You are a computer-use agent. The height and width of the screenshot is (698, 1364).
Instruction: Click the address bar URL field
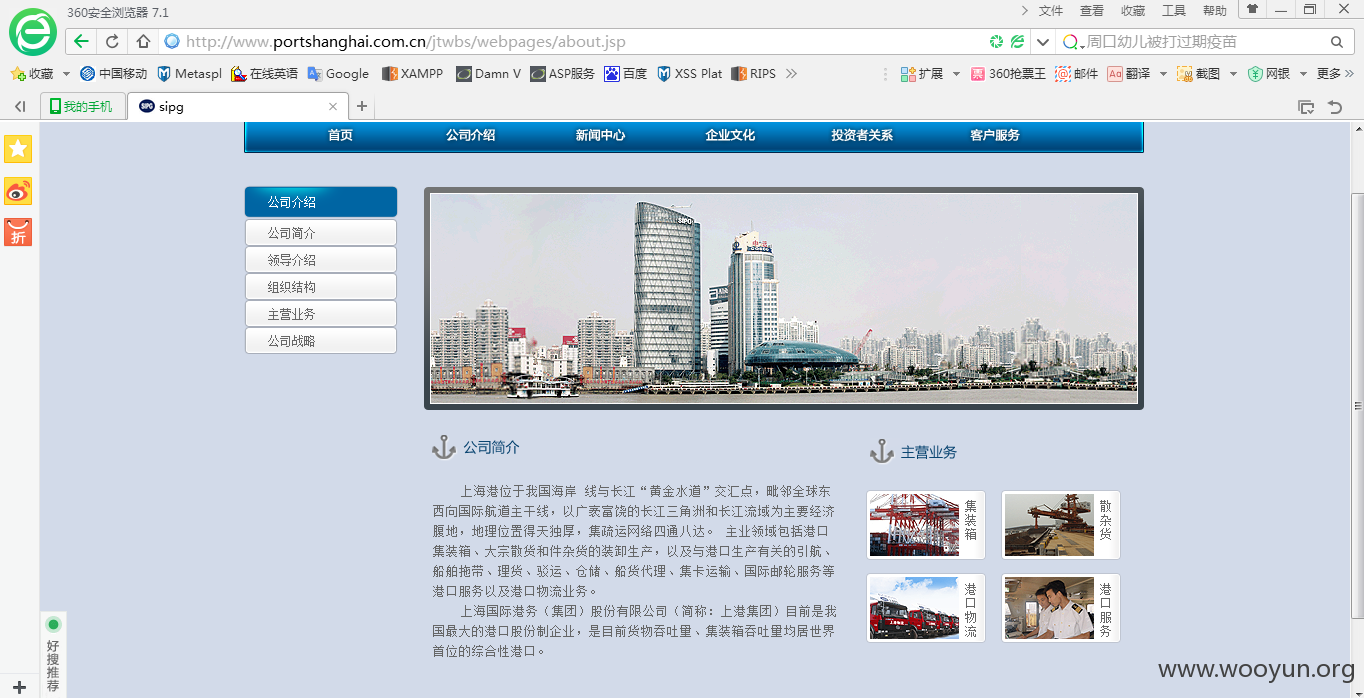coord(570,41)
